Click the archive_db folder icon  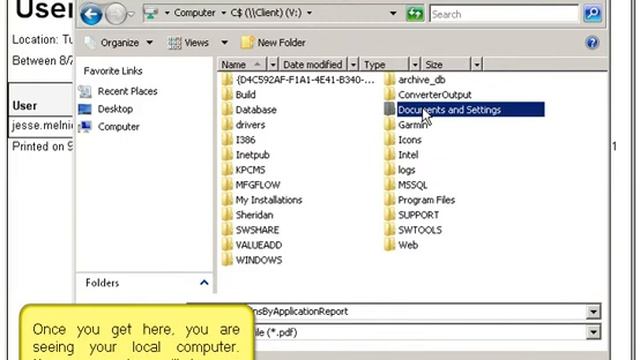click(390, 80)
